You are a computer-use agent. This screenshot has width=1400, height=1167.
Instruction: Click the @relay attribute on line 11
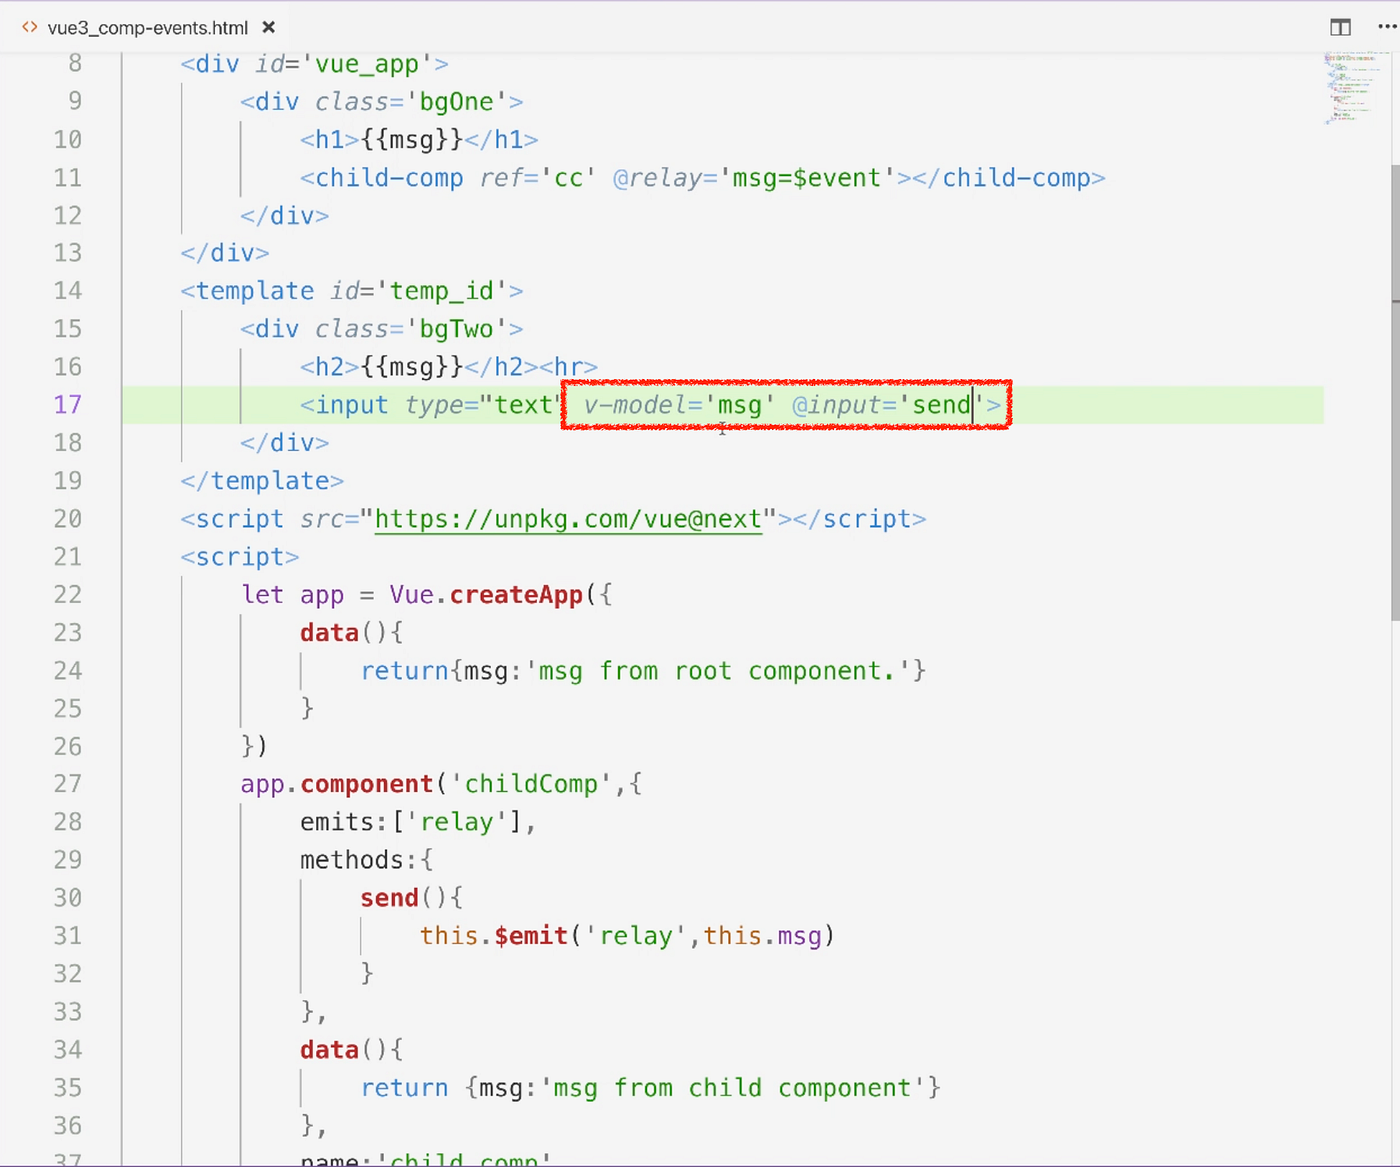pyautogui.click(x=658, y=178)
